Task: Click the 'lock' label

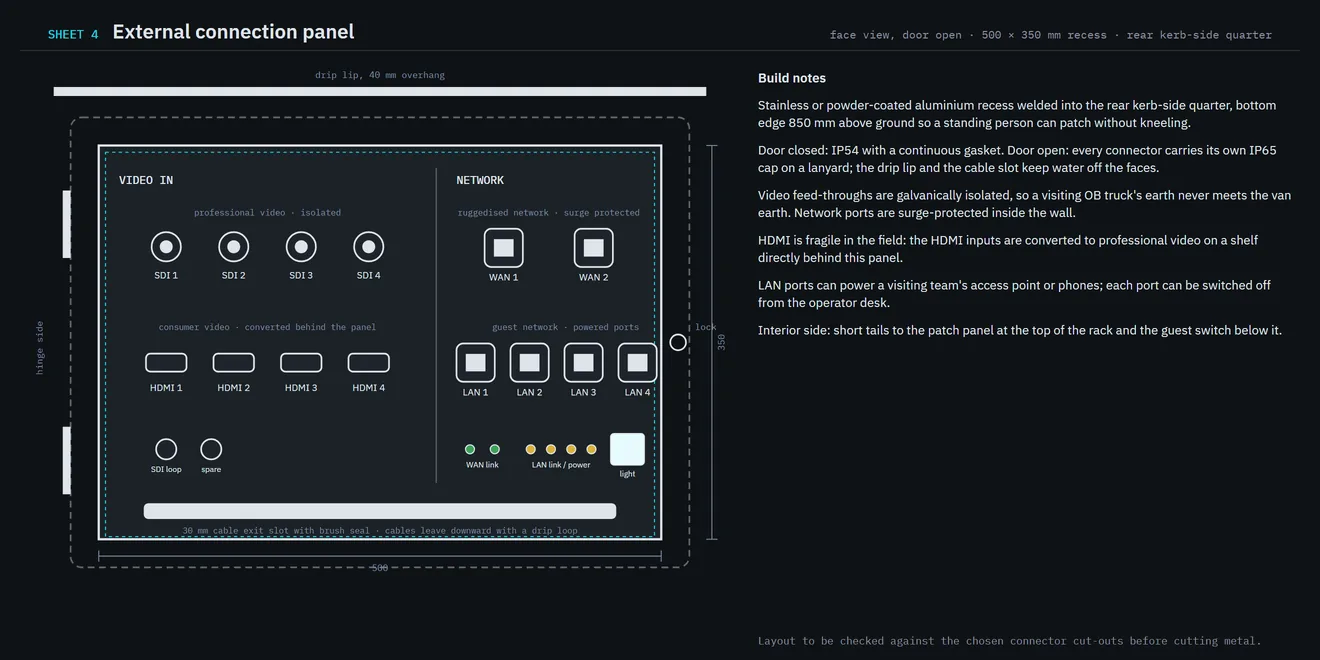Action: pyautogui.click(x=706, y=327)
